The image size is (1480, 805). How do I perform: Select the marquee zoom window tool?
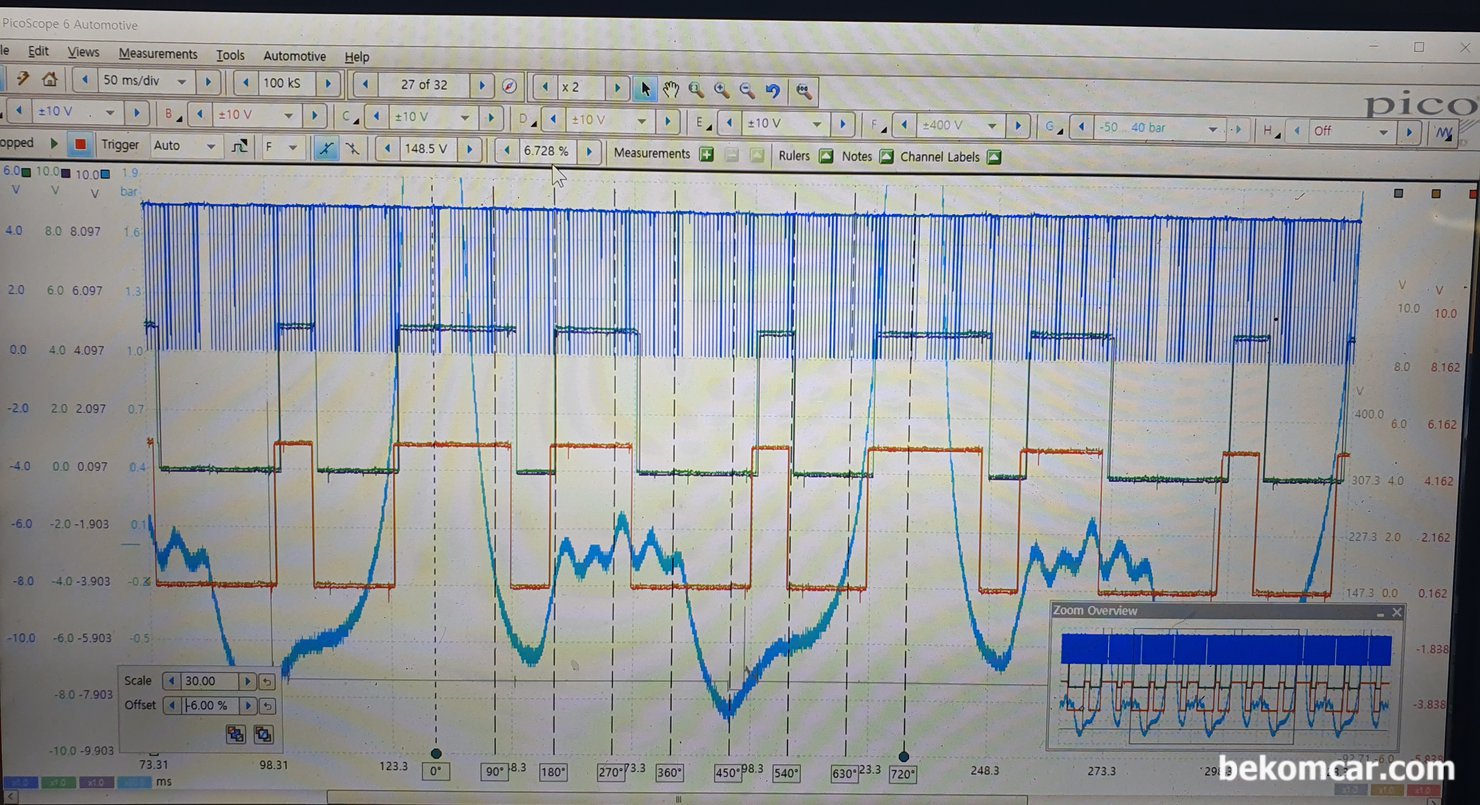pos(696,90)
